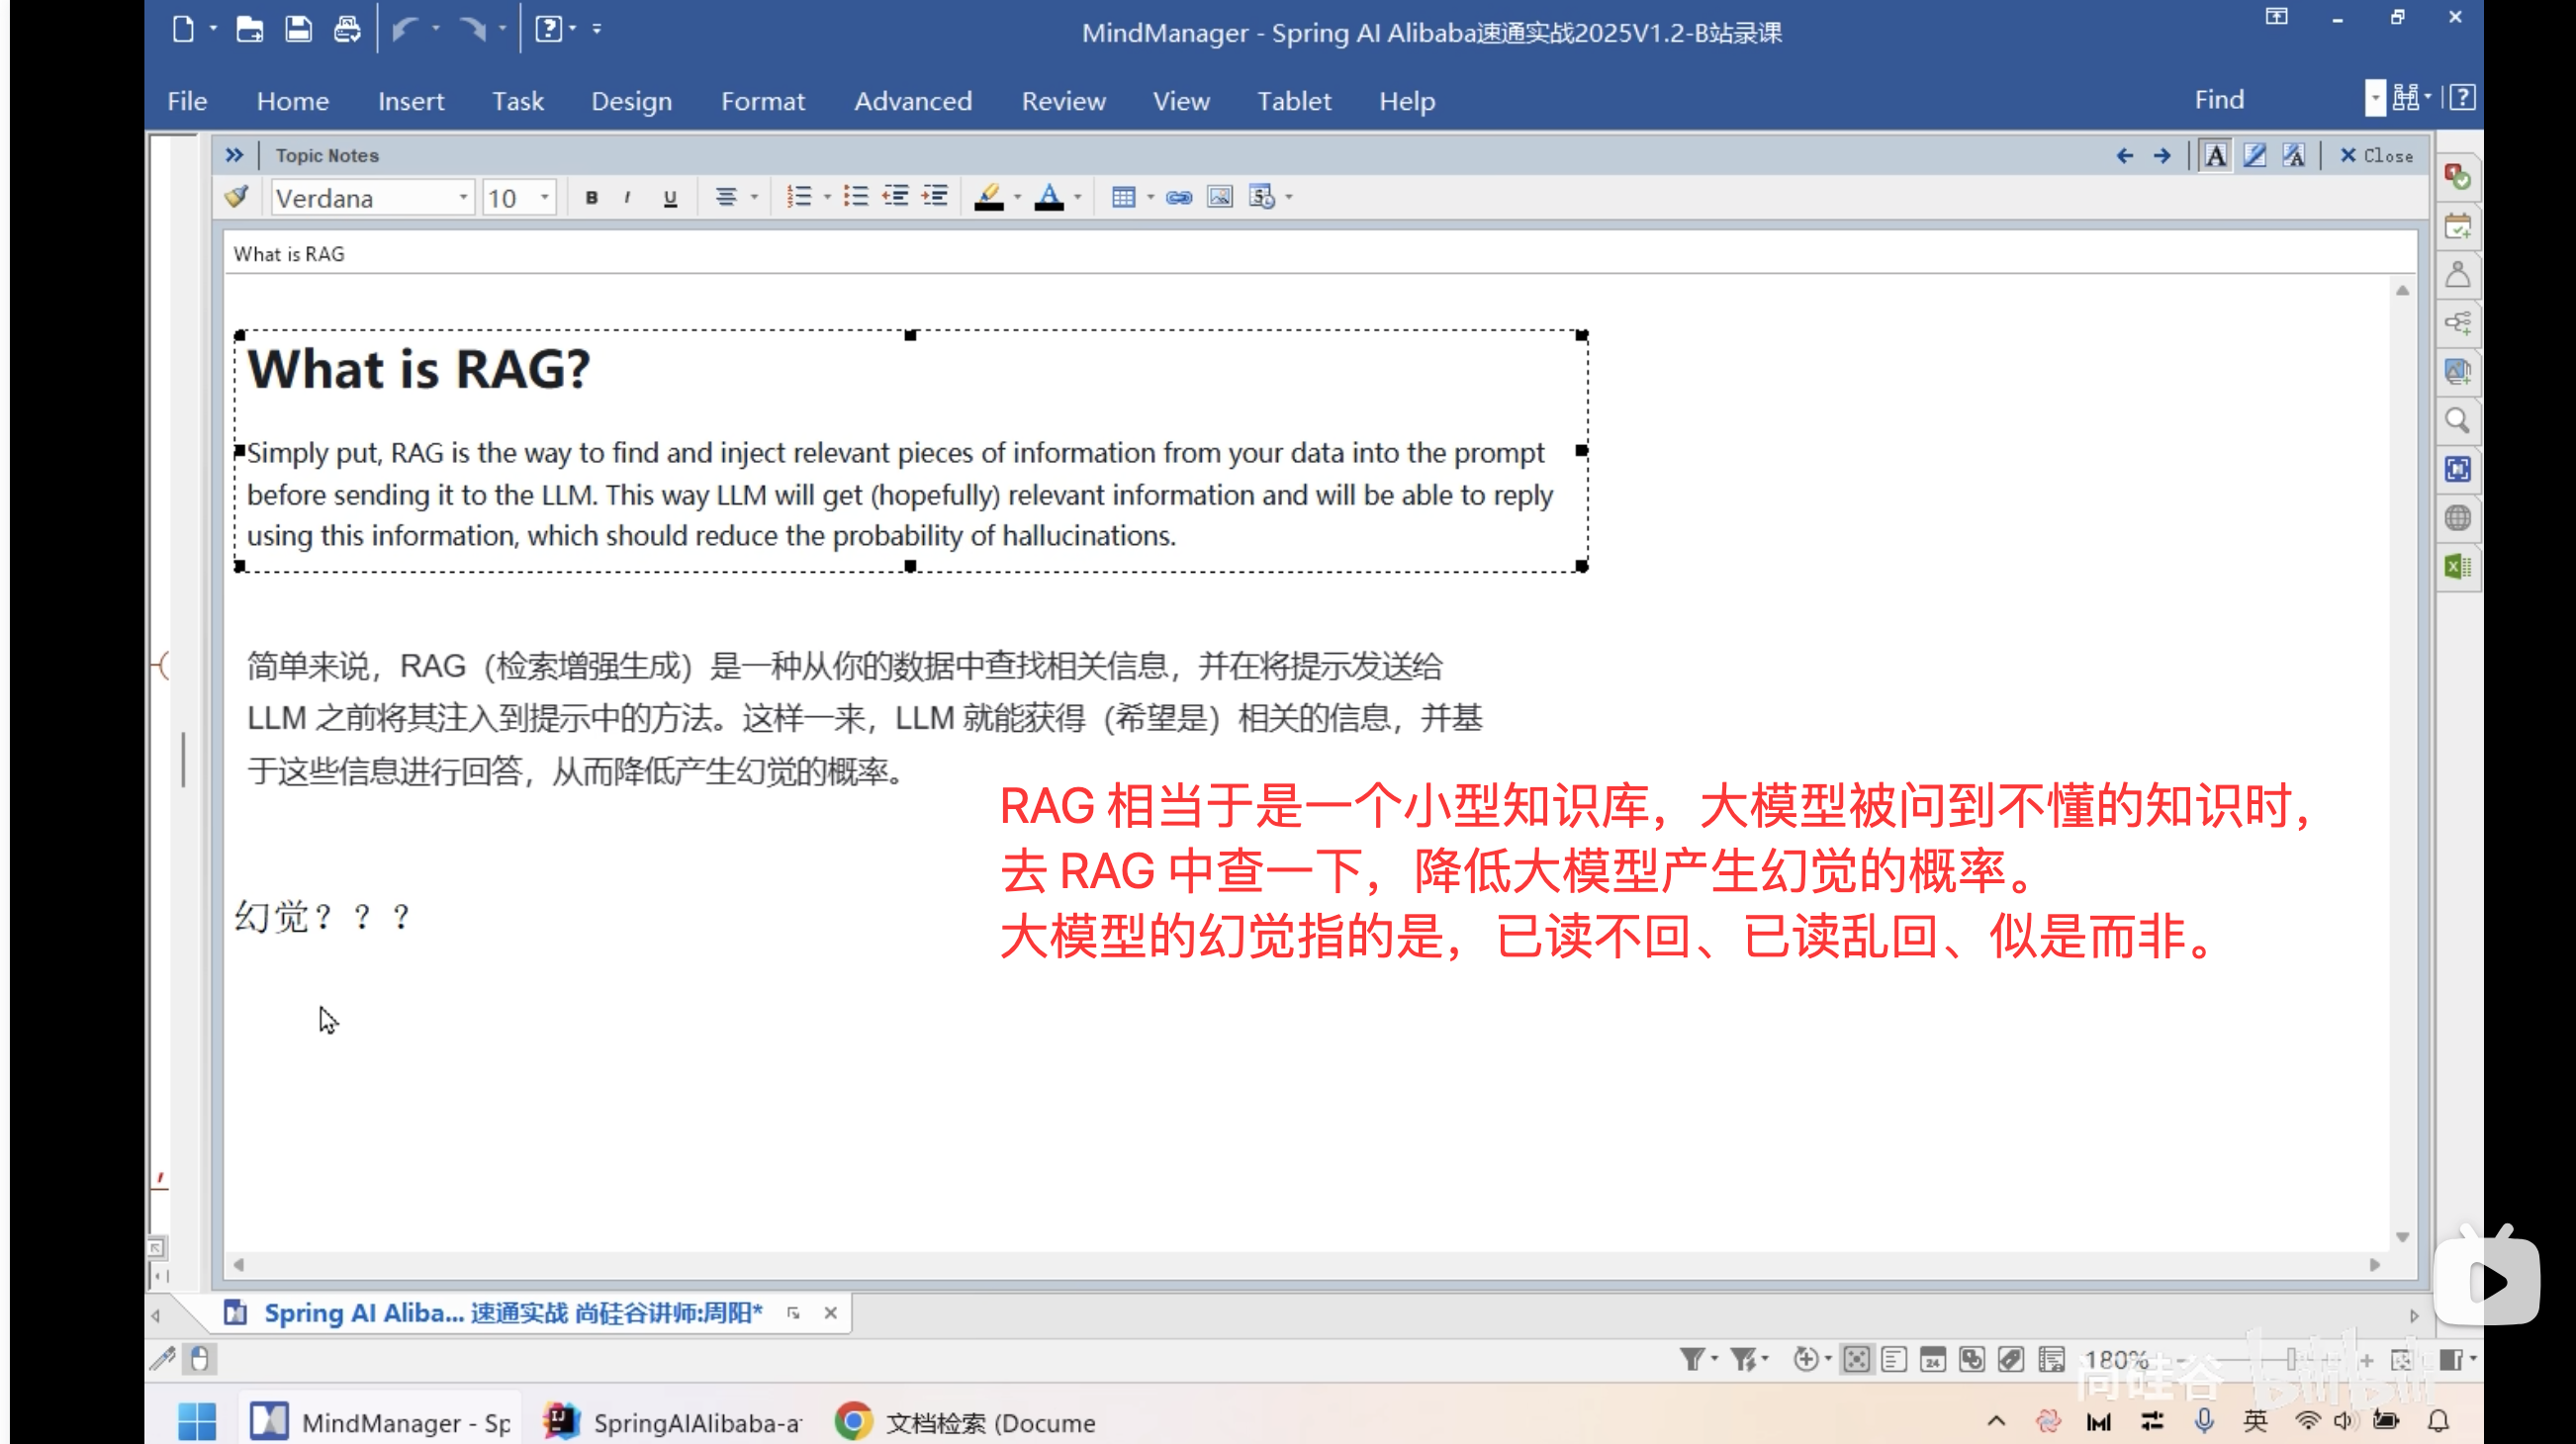
Task: Click the Save icon in quick access toolbar
Action: 298,29
